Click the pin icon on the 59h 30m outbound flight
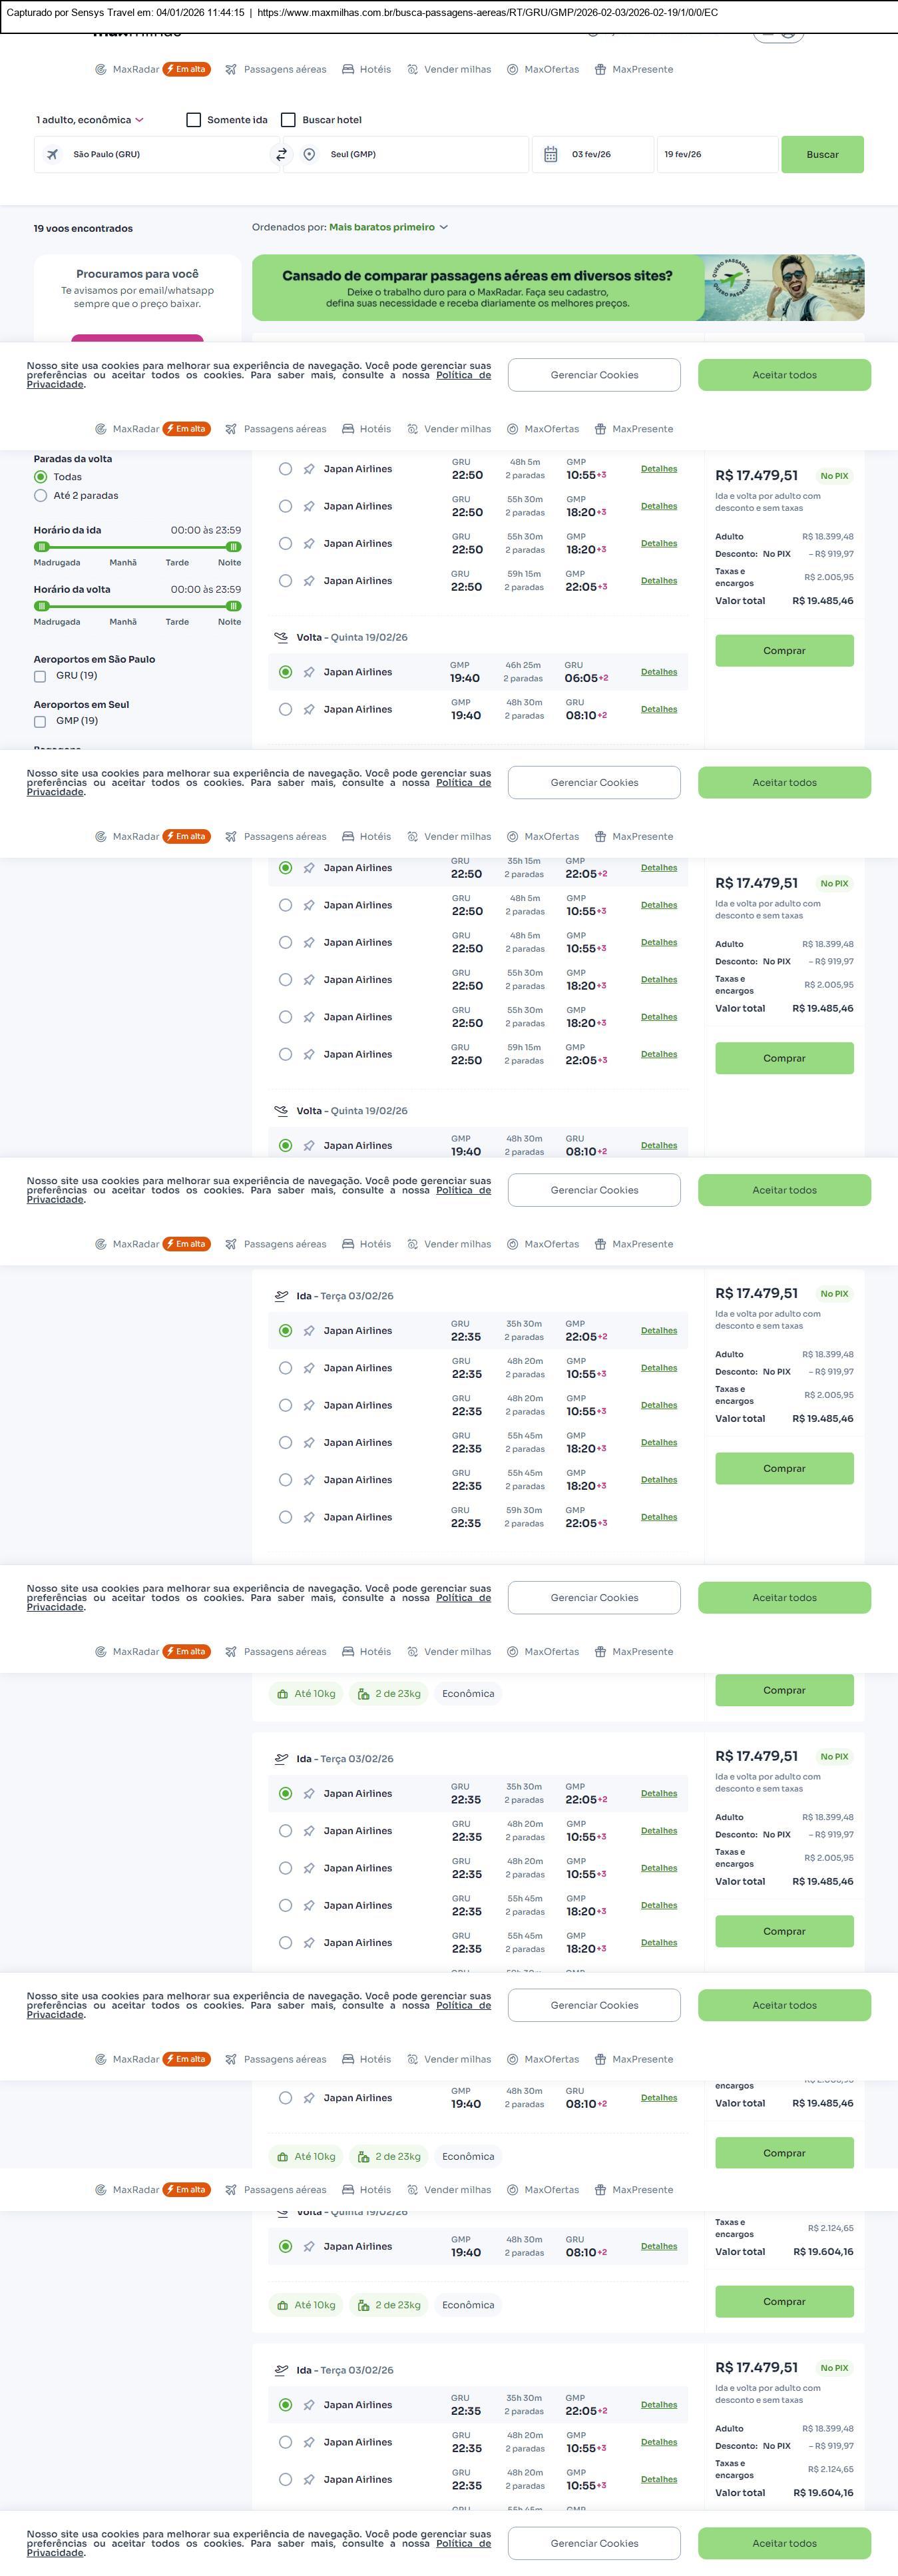 309,1518
